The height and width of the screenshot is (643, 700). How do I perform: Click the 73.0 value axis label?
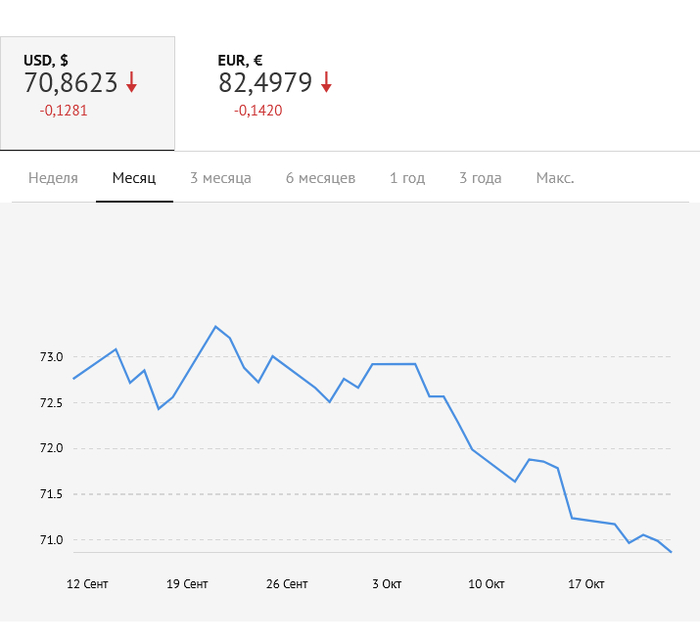[52, 357]
